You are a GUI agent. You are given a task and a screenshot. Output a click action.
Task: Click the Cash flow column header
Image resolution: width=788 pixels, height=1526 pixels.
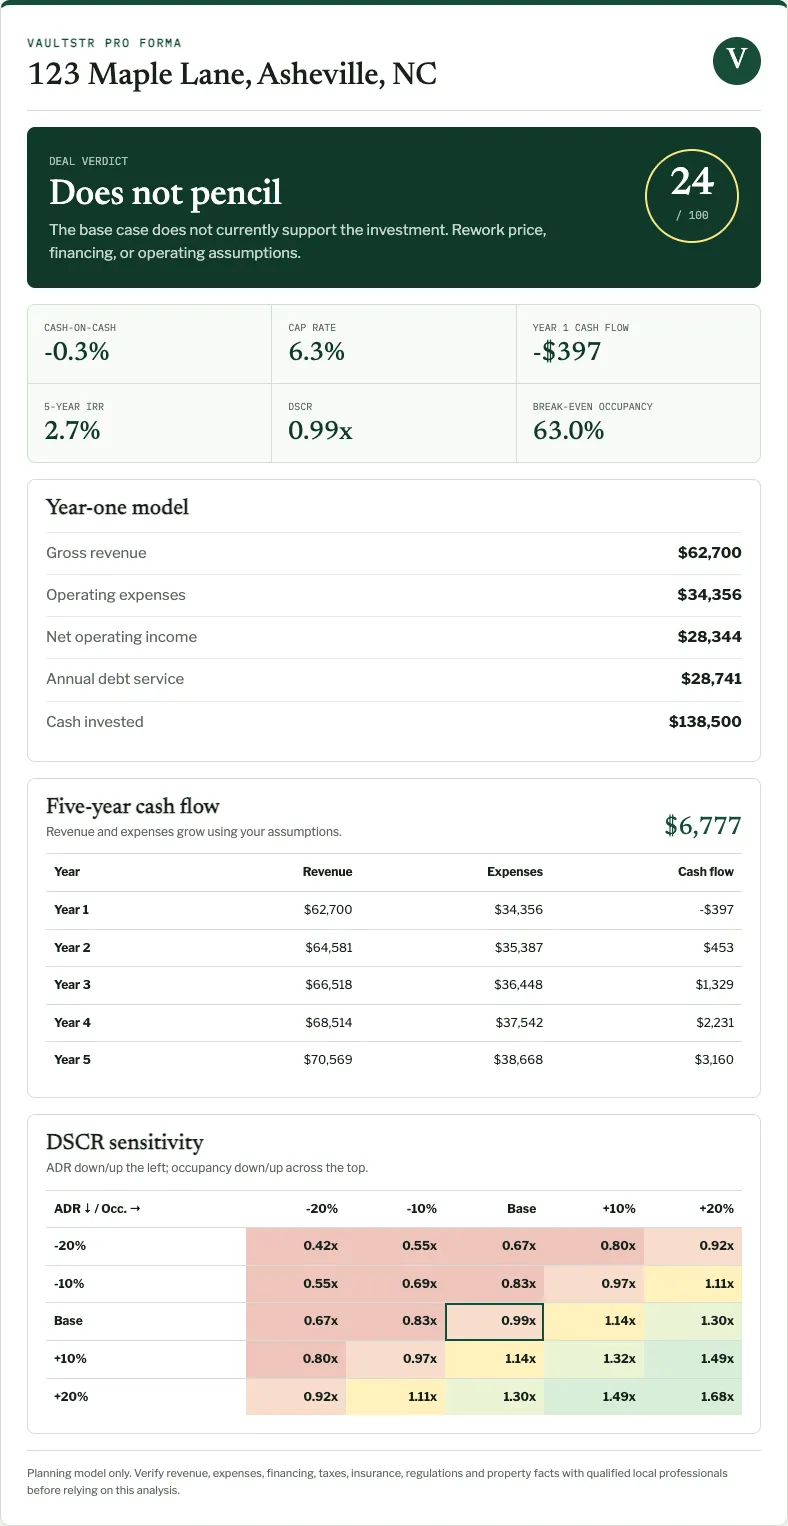[x=706, y=872]
